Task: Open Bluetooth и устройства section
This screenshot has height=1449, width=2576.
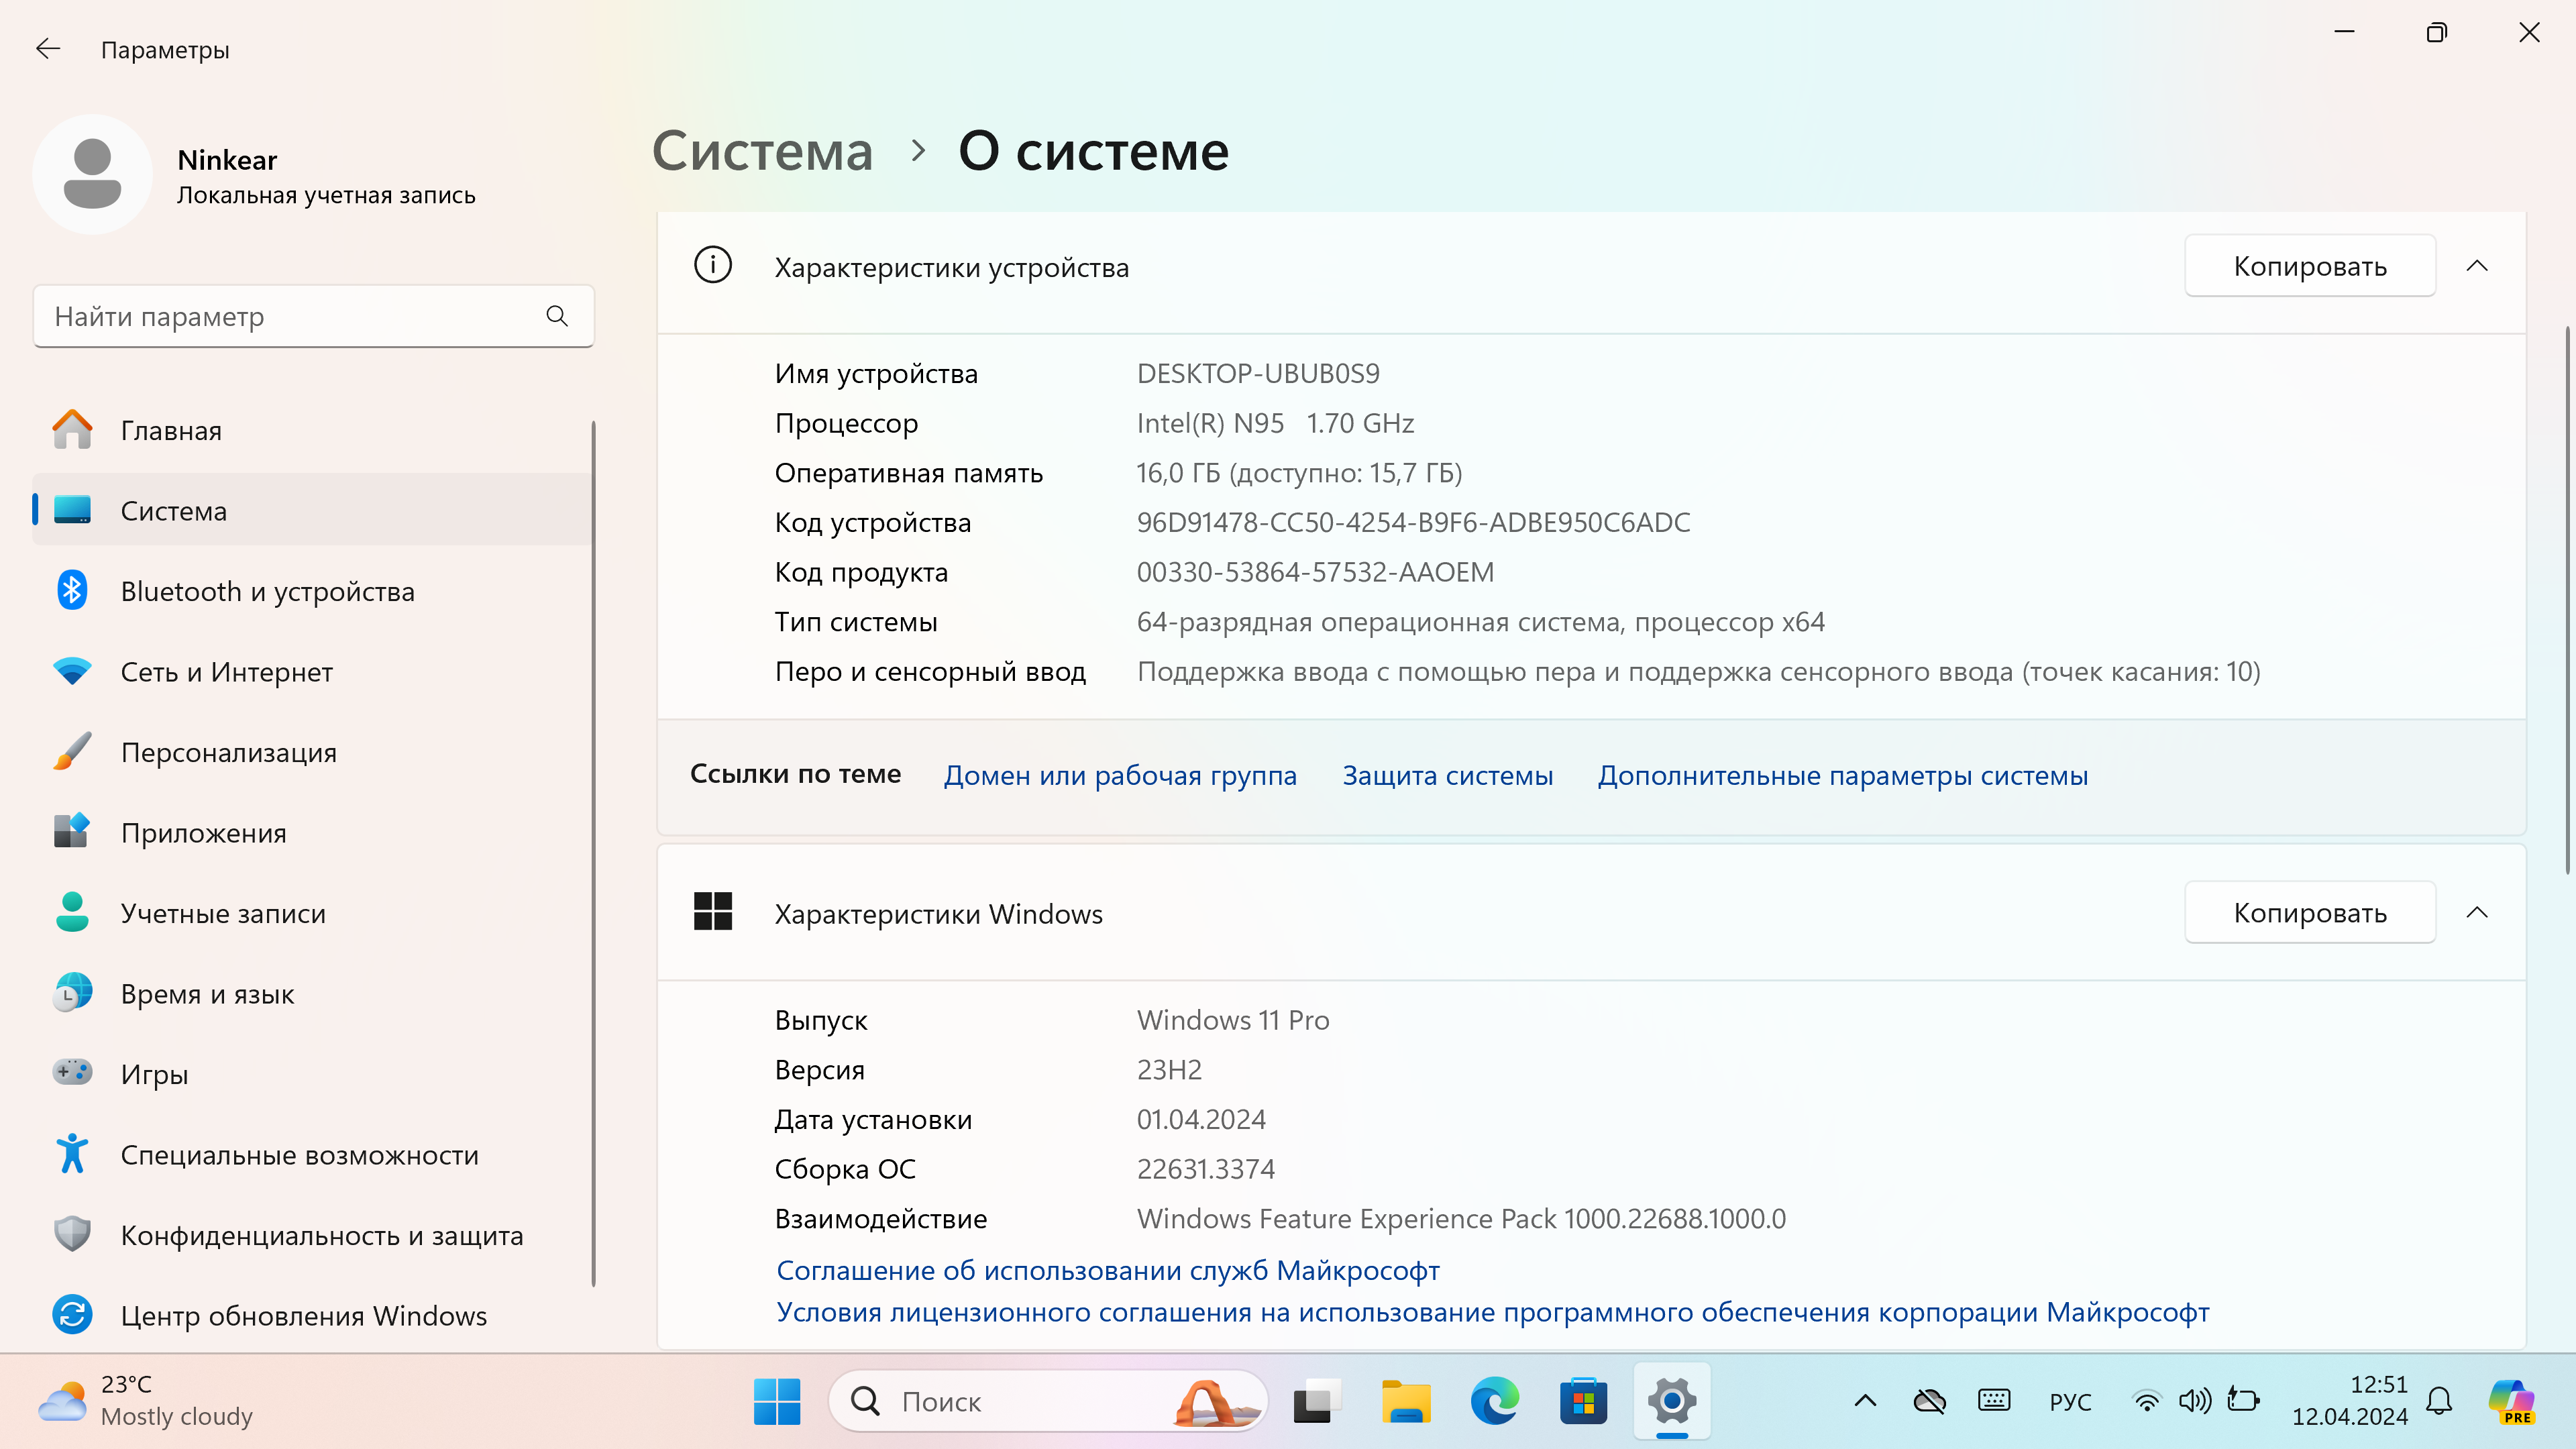Action: [267, 592]
